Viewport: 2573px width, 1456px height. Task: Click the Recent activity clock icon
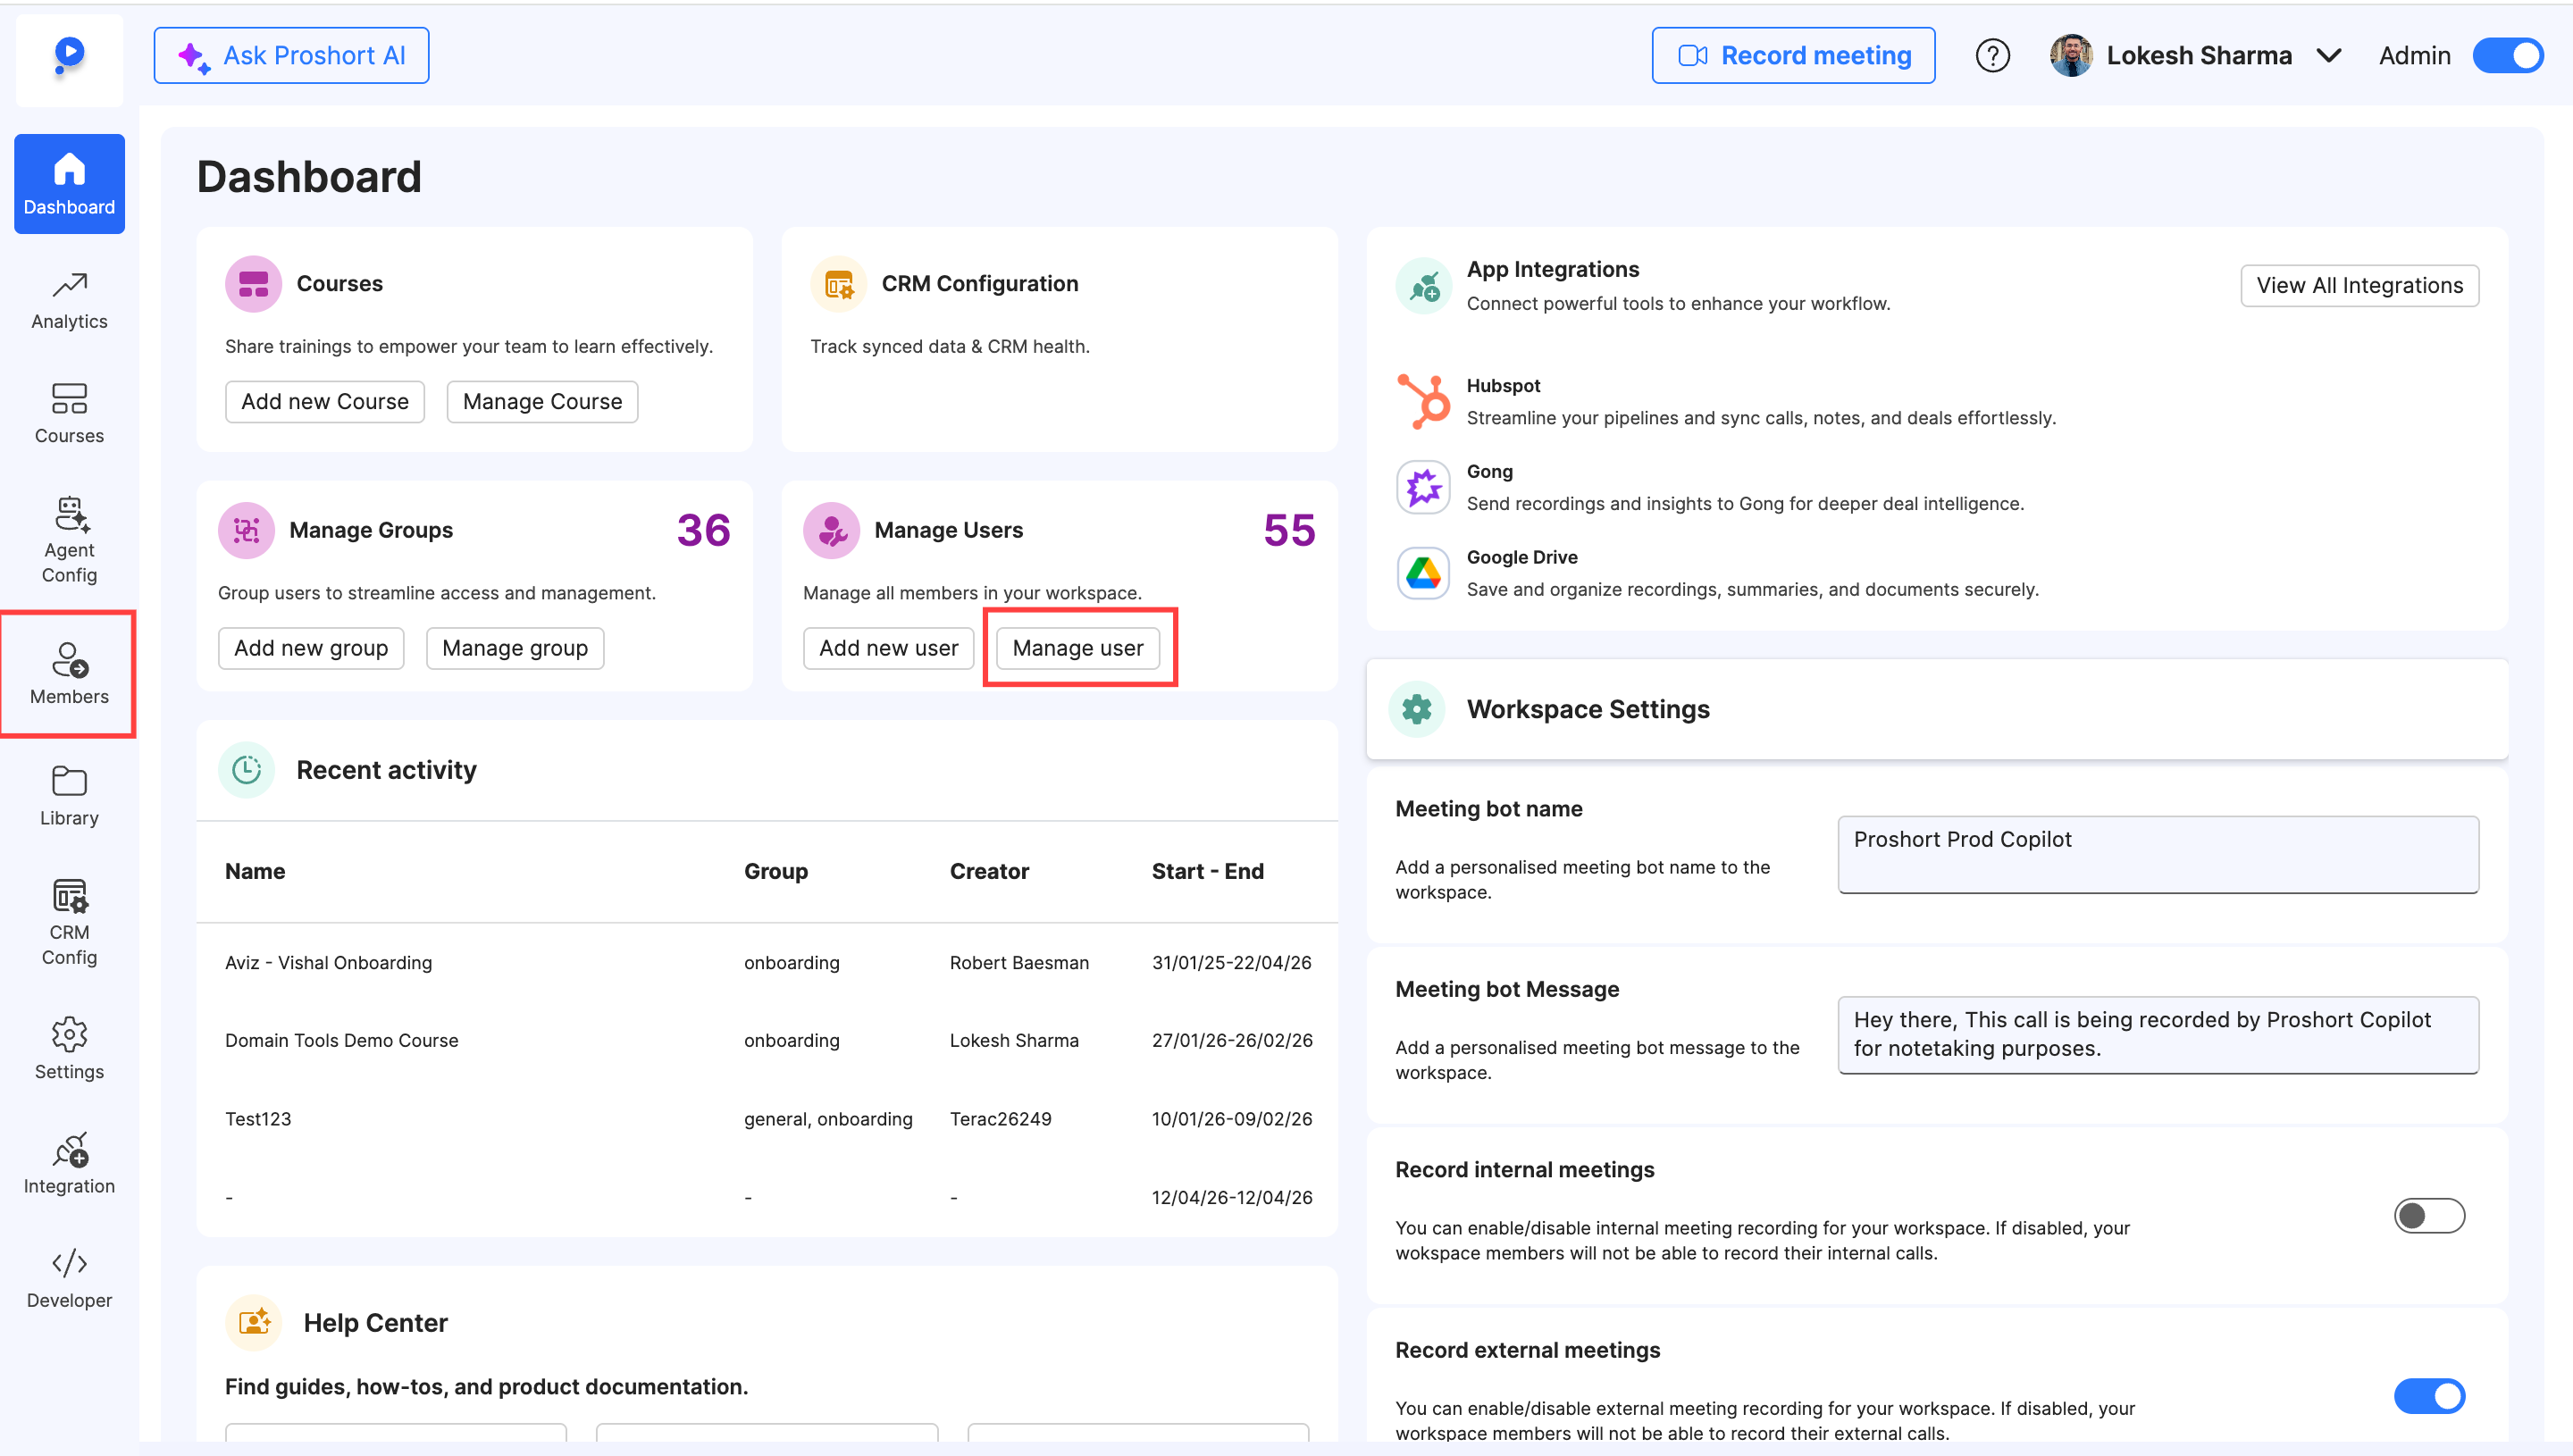point(246,770)
